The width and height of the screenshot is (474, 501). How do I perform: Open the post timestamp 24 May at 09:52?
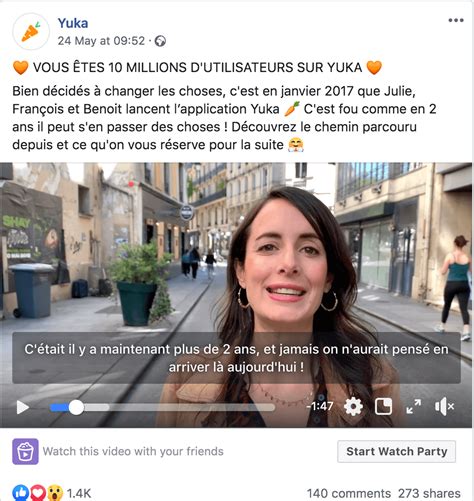click(101, 41)
